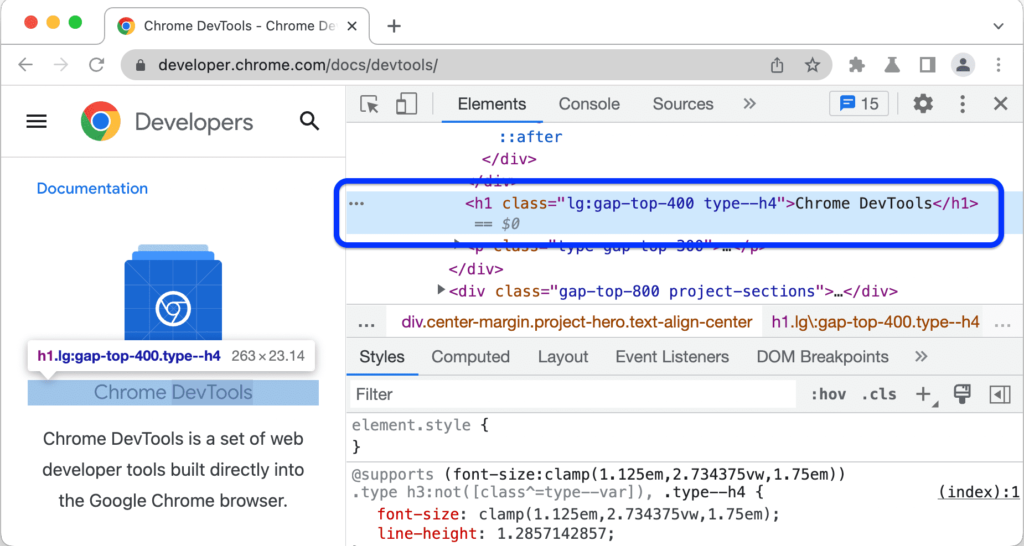The height and width of the screenshot is (546, 1024).
Task: Click the address bar URL field
Action: pos(475,65)
